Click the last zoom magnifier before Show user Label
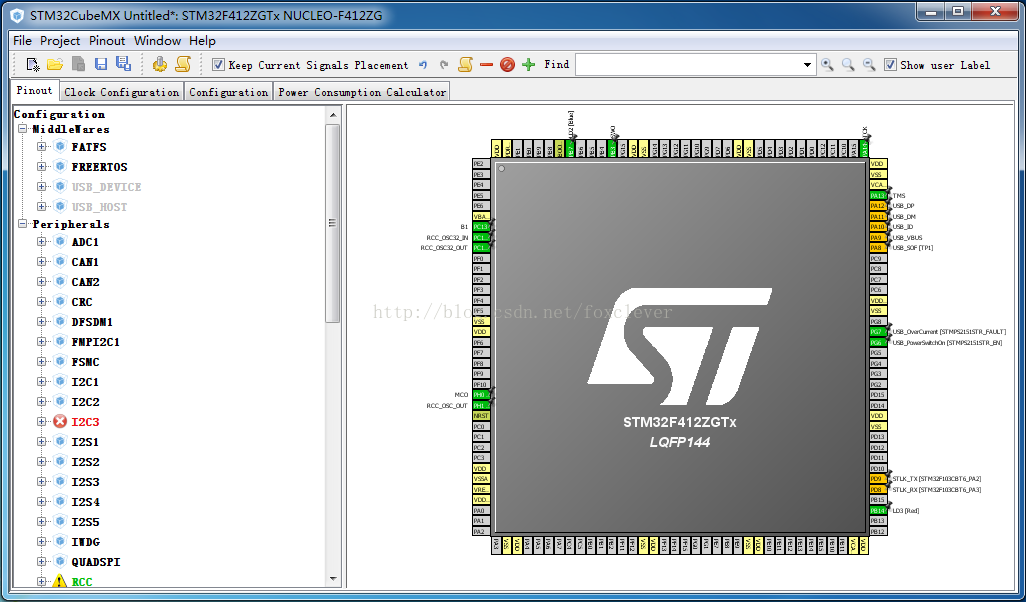This screenshot has width=1026, height=602. pyautogui.click(x=869, y=64)
